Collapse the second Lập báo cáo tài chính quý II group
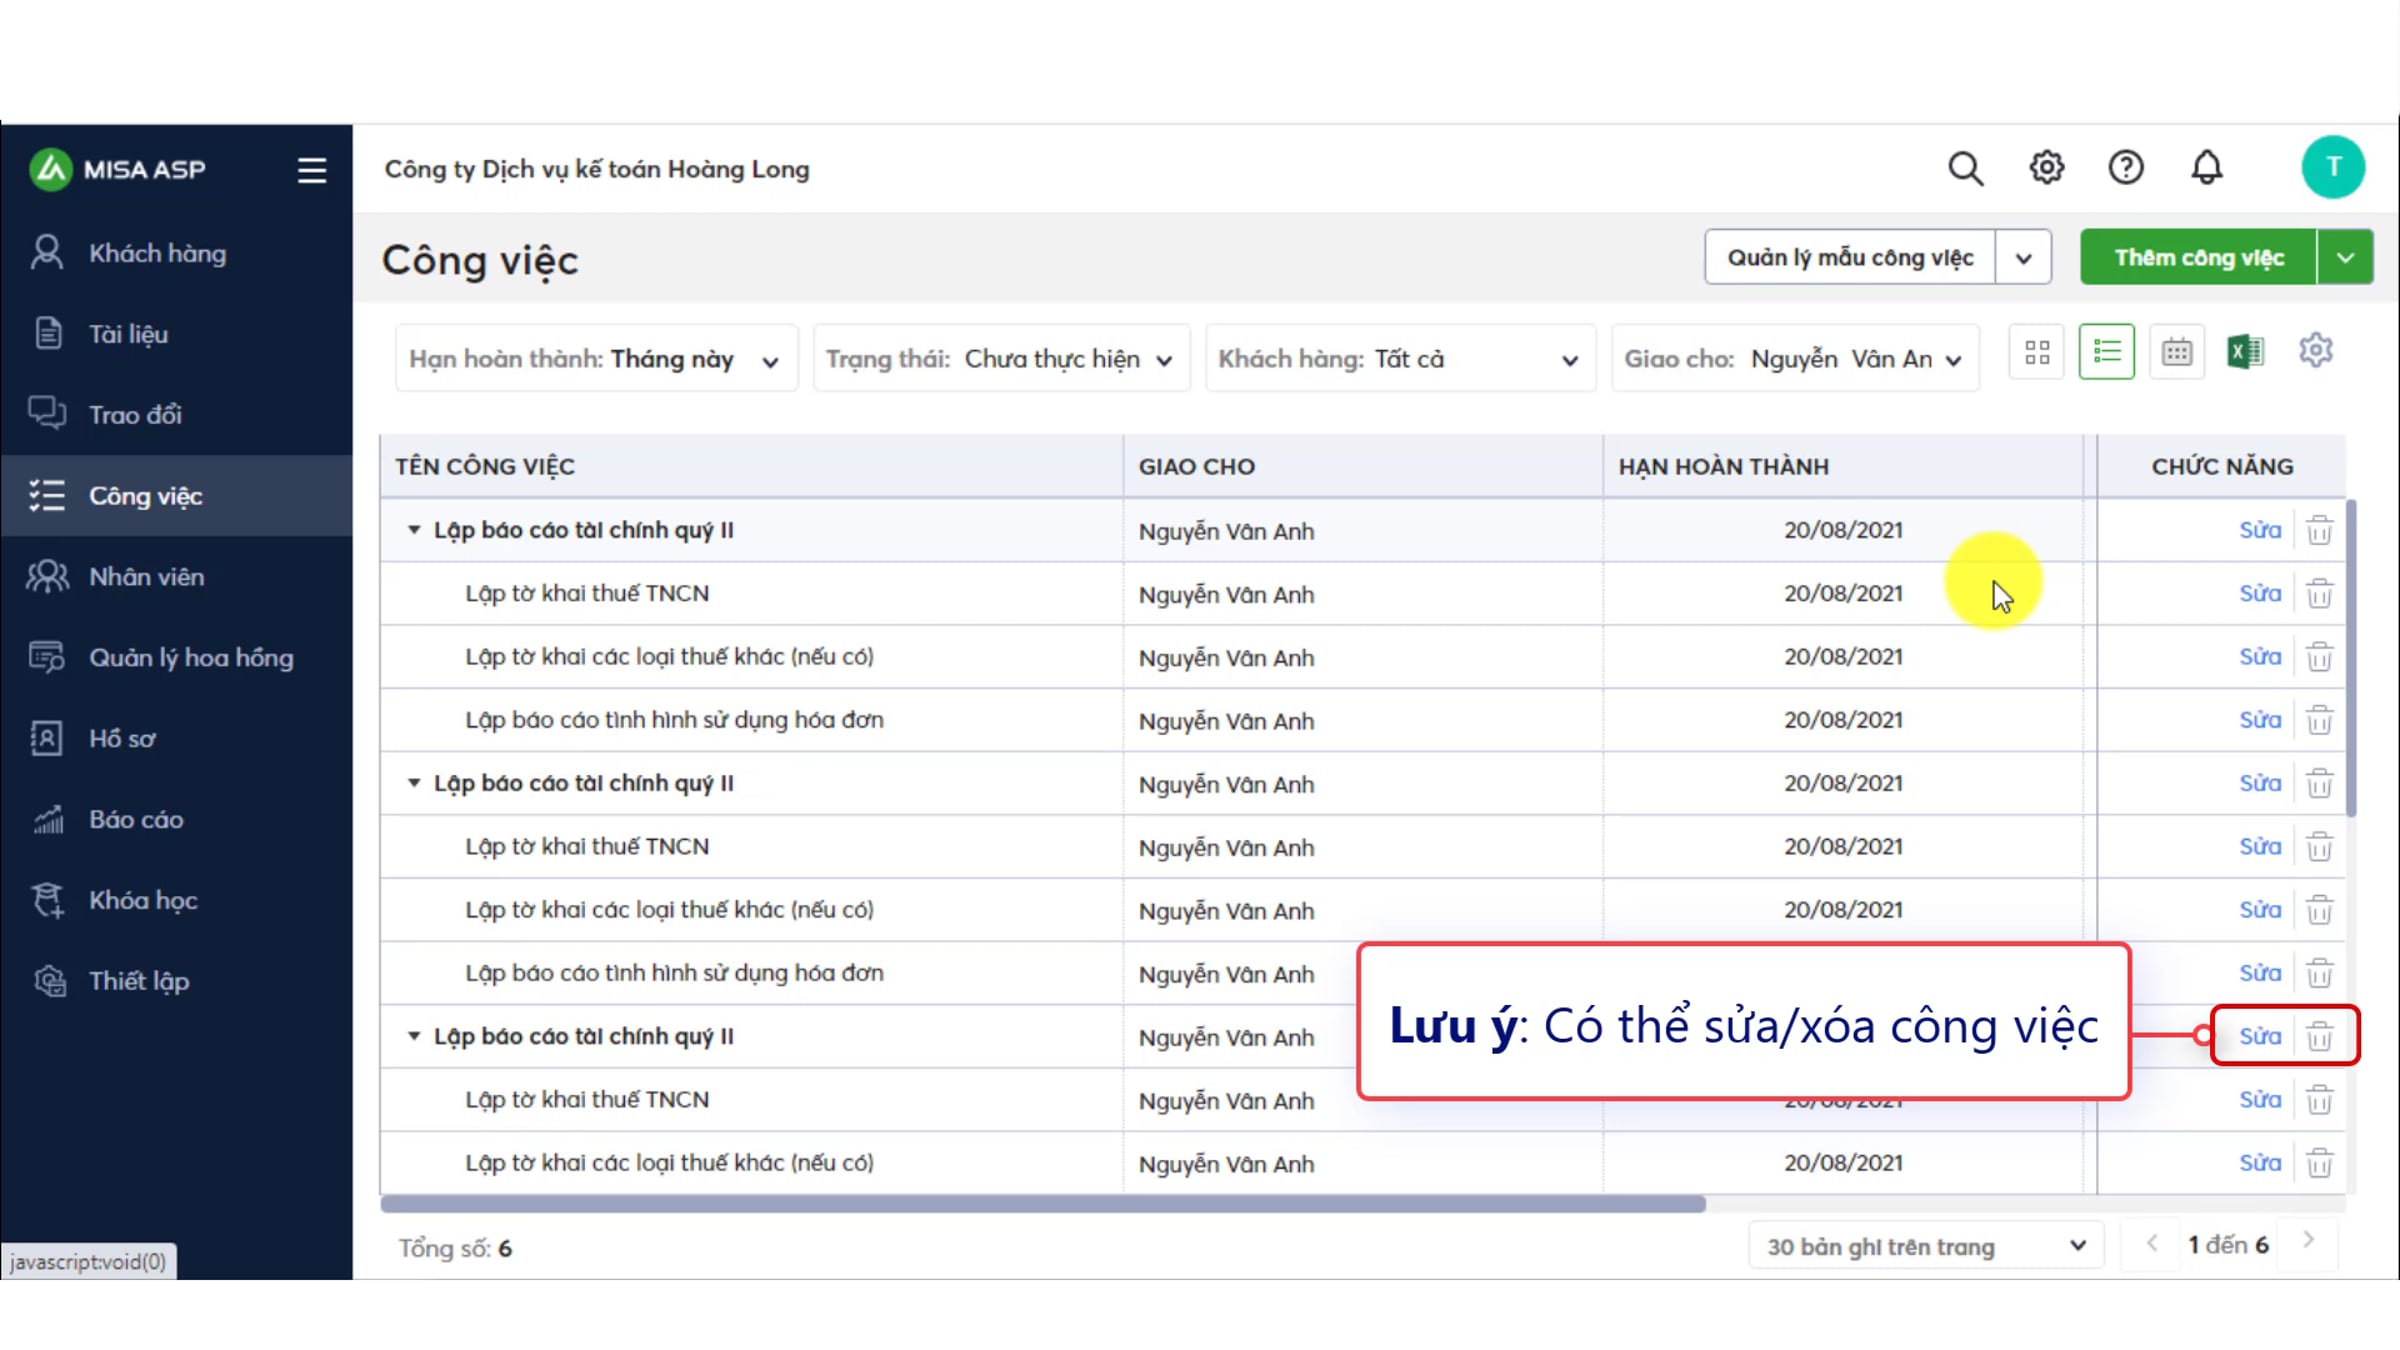Screen dimensions: 2400x1350 pos(413,783)
